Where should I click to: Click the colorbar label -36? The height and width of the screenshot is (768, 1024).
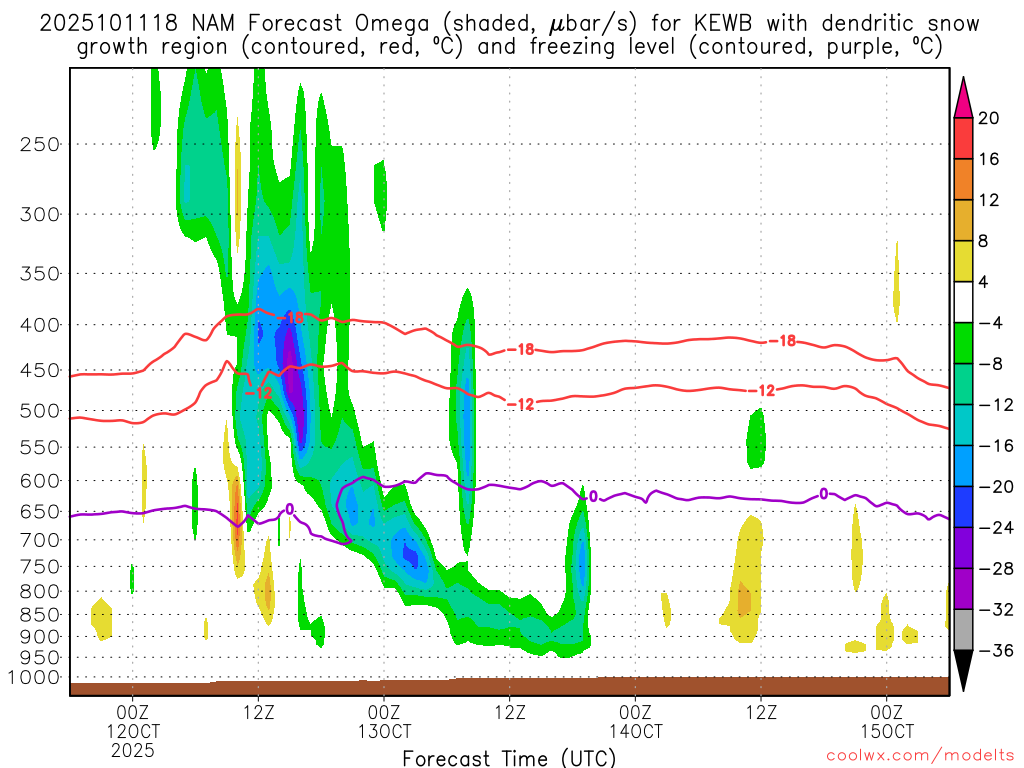point(996,650)
